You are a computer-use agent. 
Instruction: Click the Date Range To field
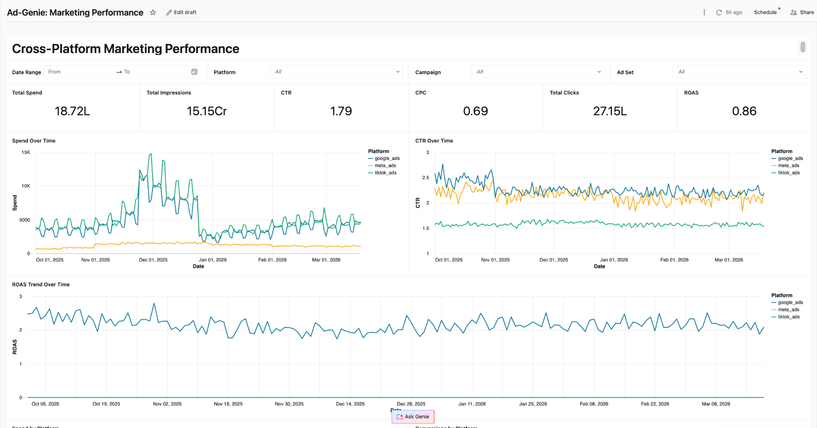click(155, 72)
